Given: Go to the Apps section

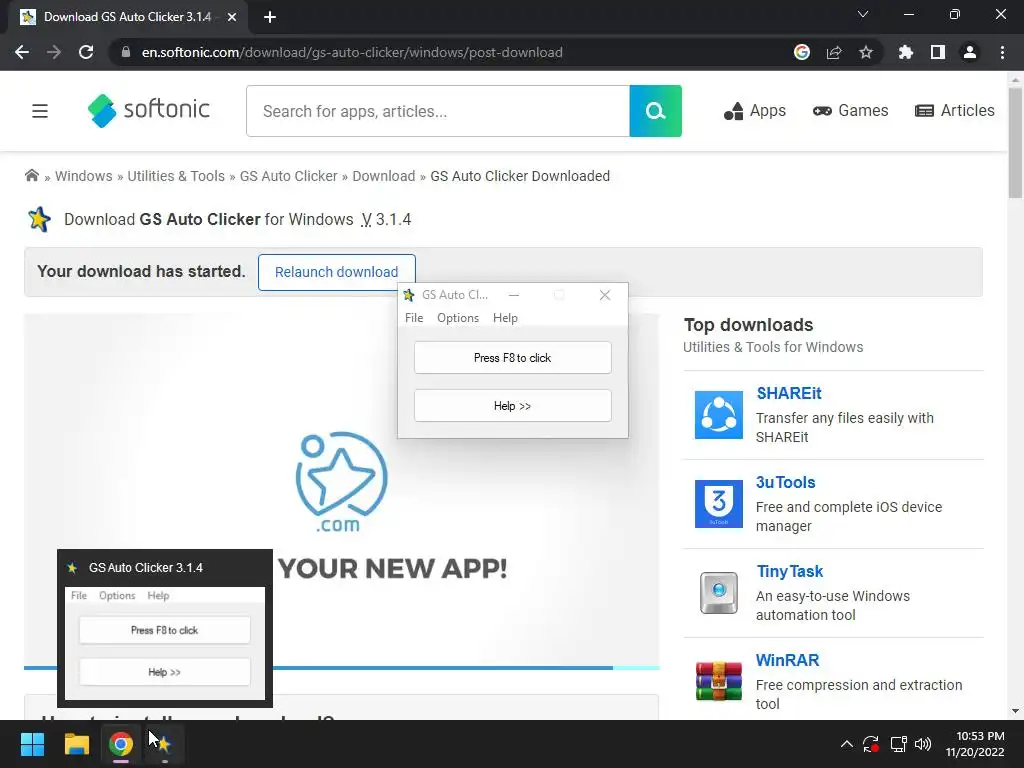Looking at the screenshot, I should pyautogui.click(x=754, y=111).
